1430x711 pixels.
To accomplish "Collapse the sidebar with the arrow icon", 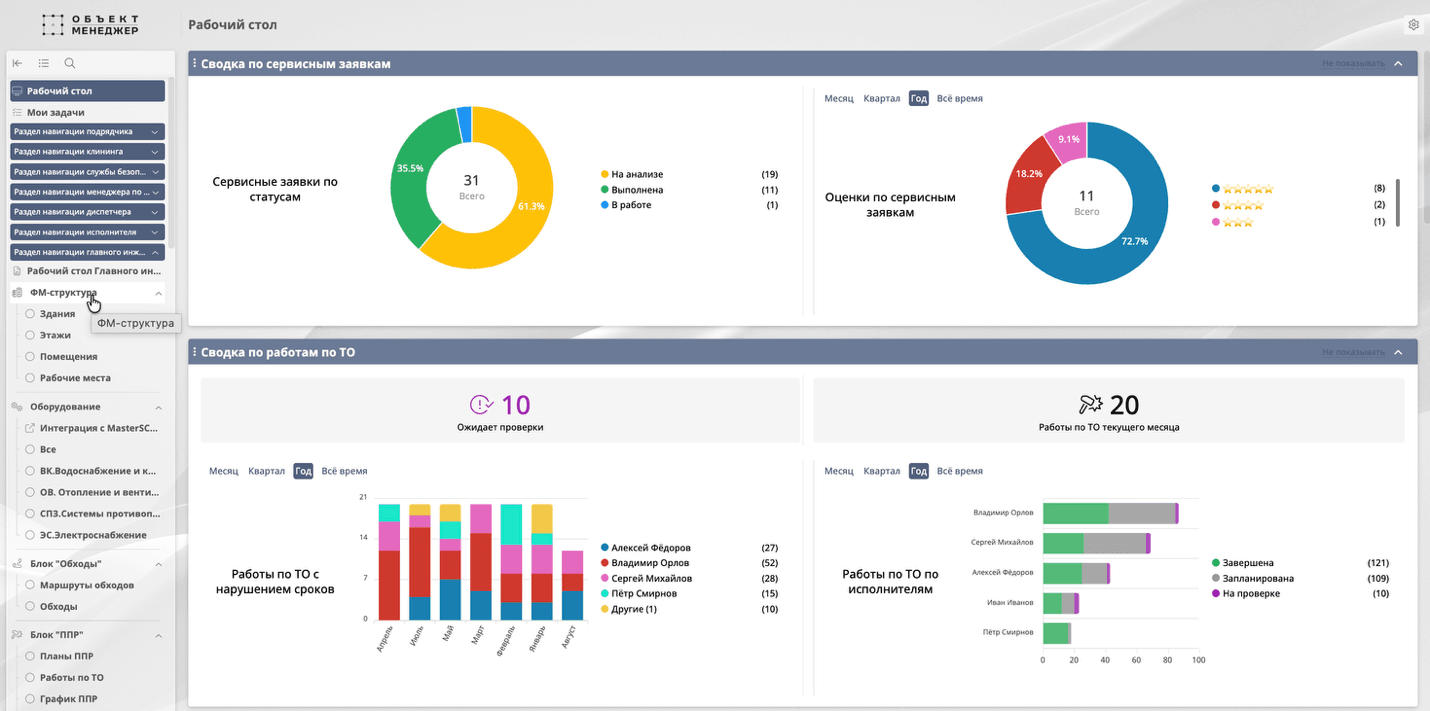I will tap(17, 63).
